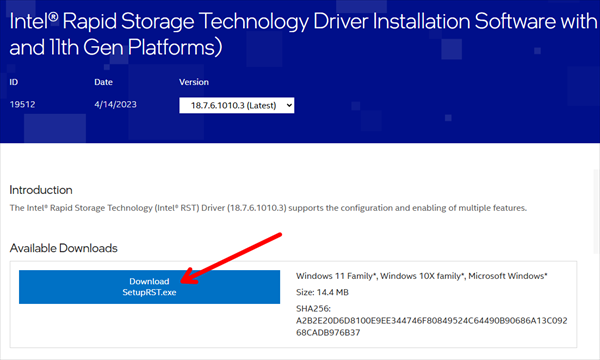The width and height of the screenshot is (600, 360).
Task: Click the Windows 11 Family supported OS line
Action: coord(421,276)
